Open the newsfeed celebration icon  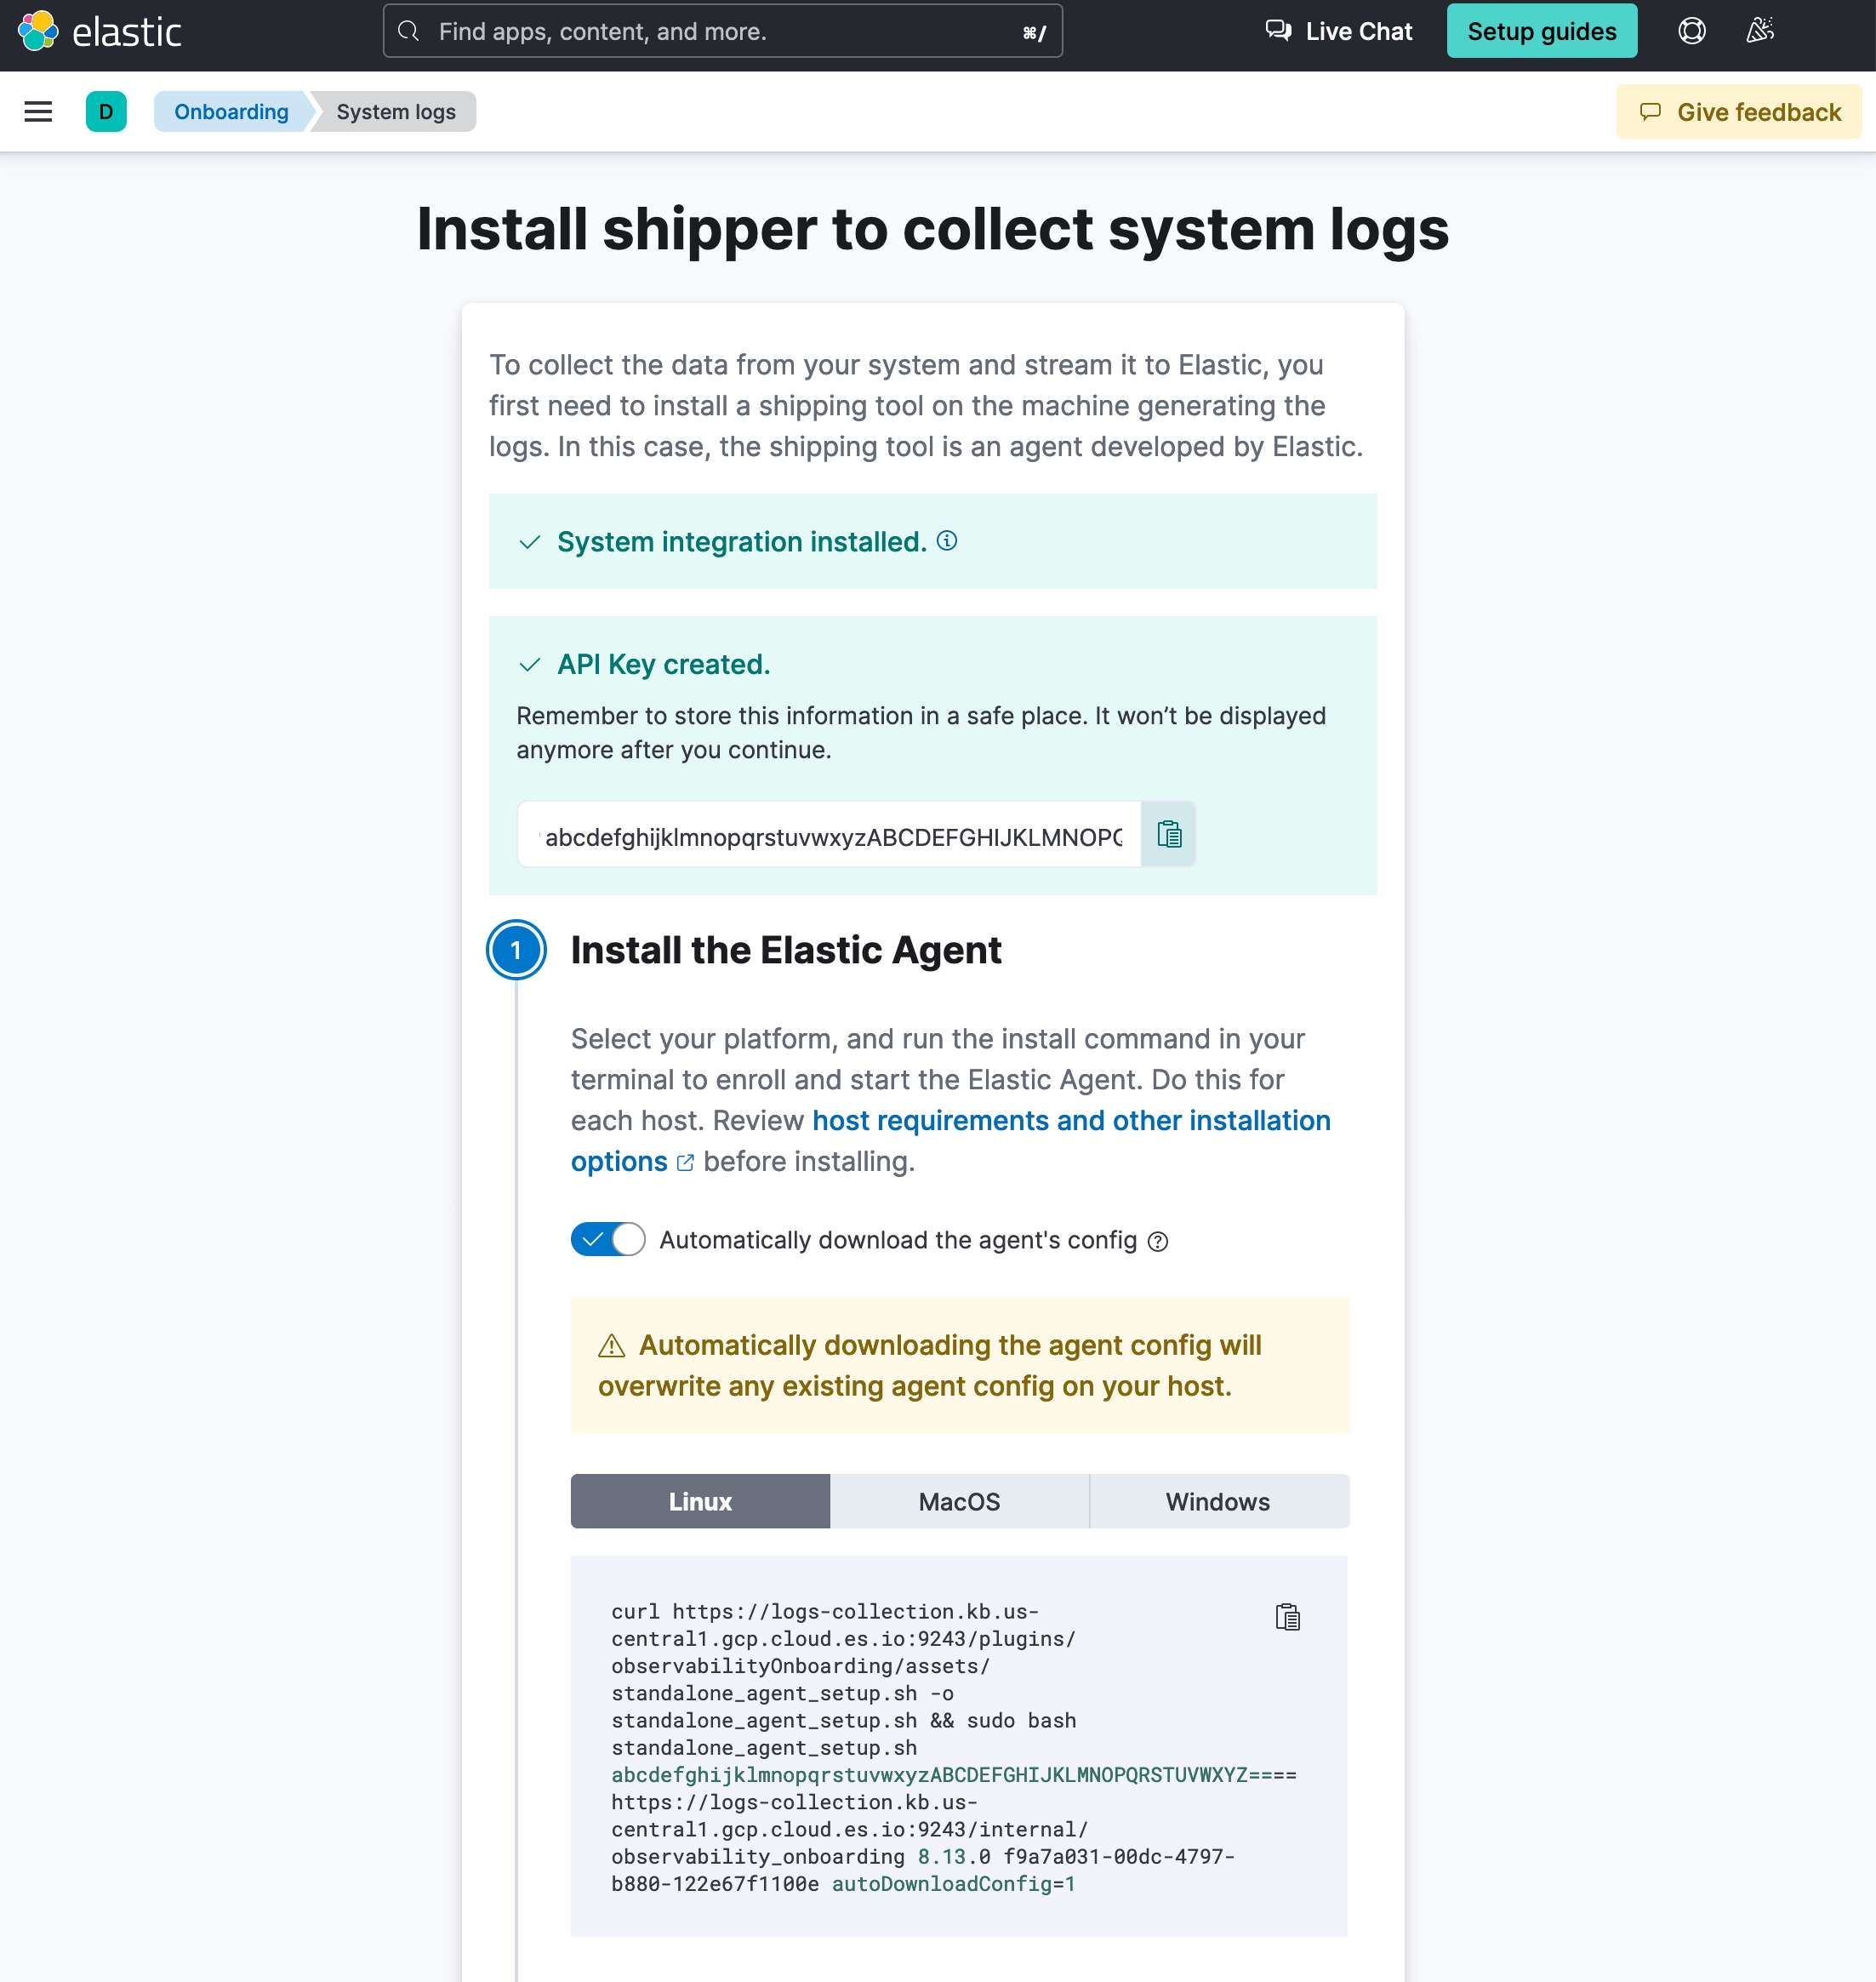pos(1760,31)
